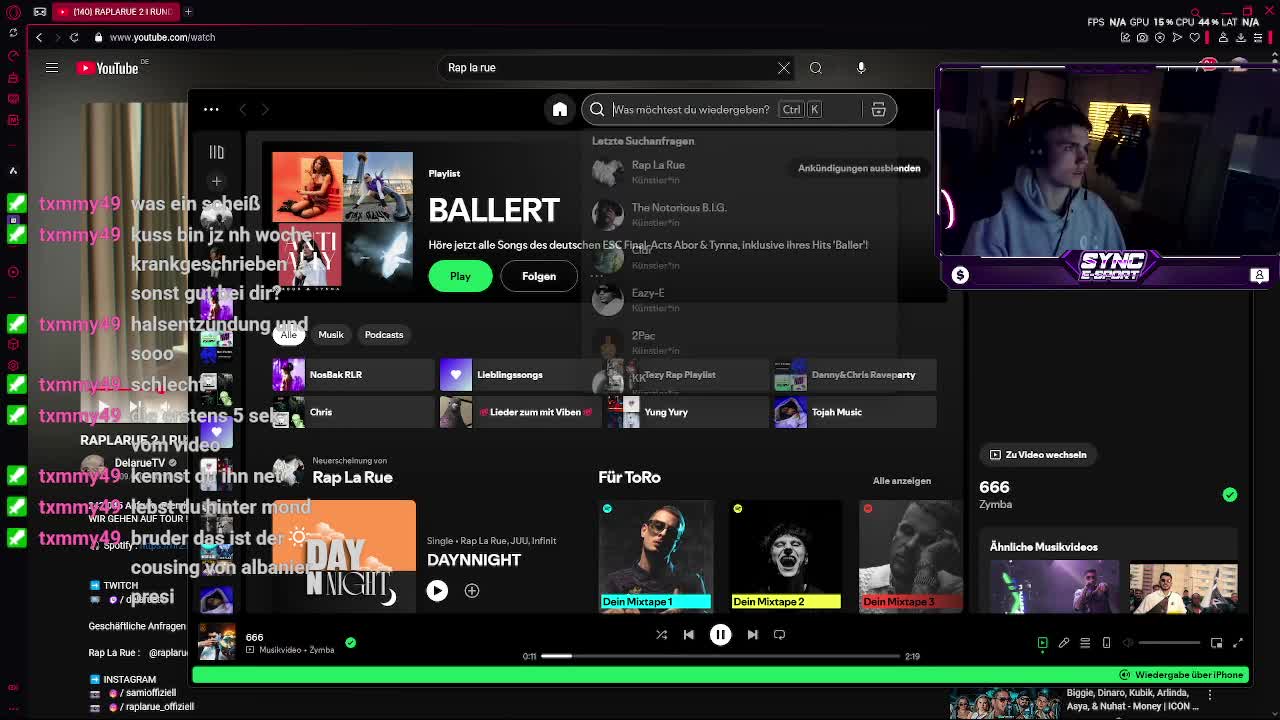This screenshot has height=720, width=1280.
Task: Run YouTube search with magnifier icon
Action: click(816, 68)
